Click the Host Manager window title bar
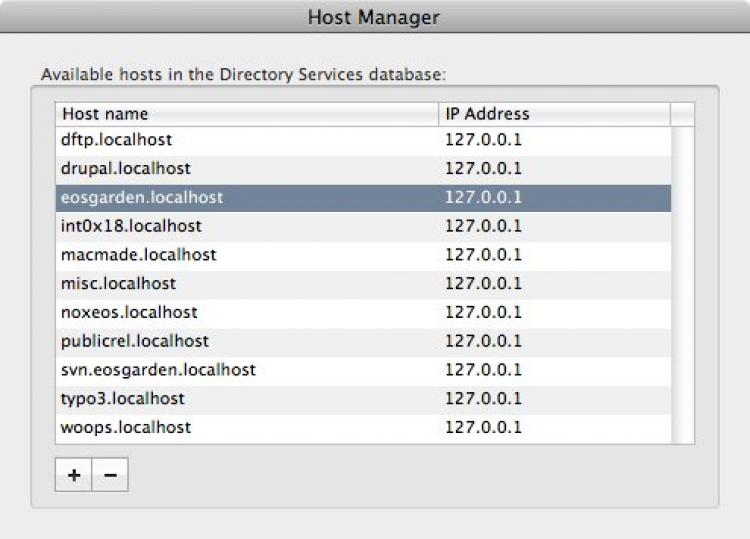 [x=374, y=18]
